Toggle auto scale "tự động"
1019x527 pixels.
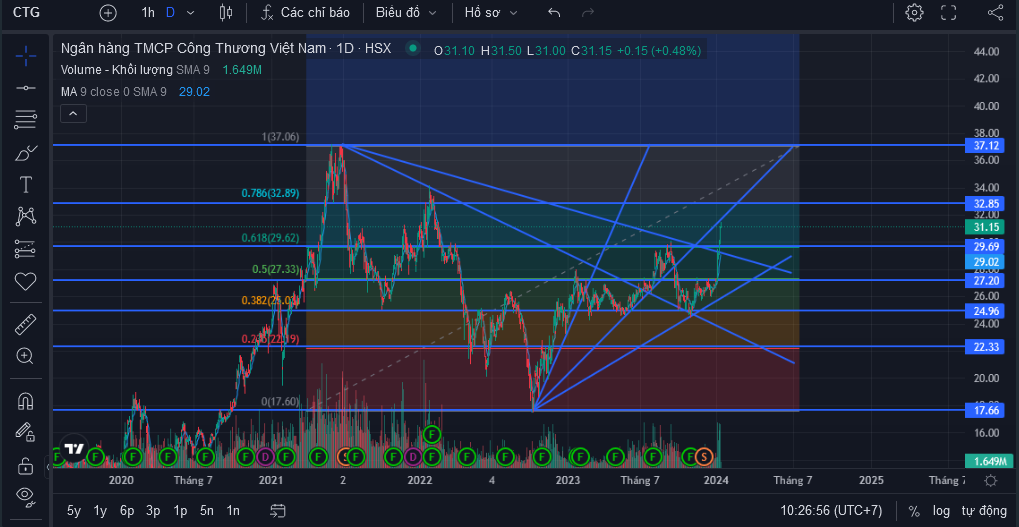[x=983, y=511]
